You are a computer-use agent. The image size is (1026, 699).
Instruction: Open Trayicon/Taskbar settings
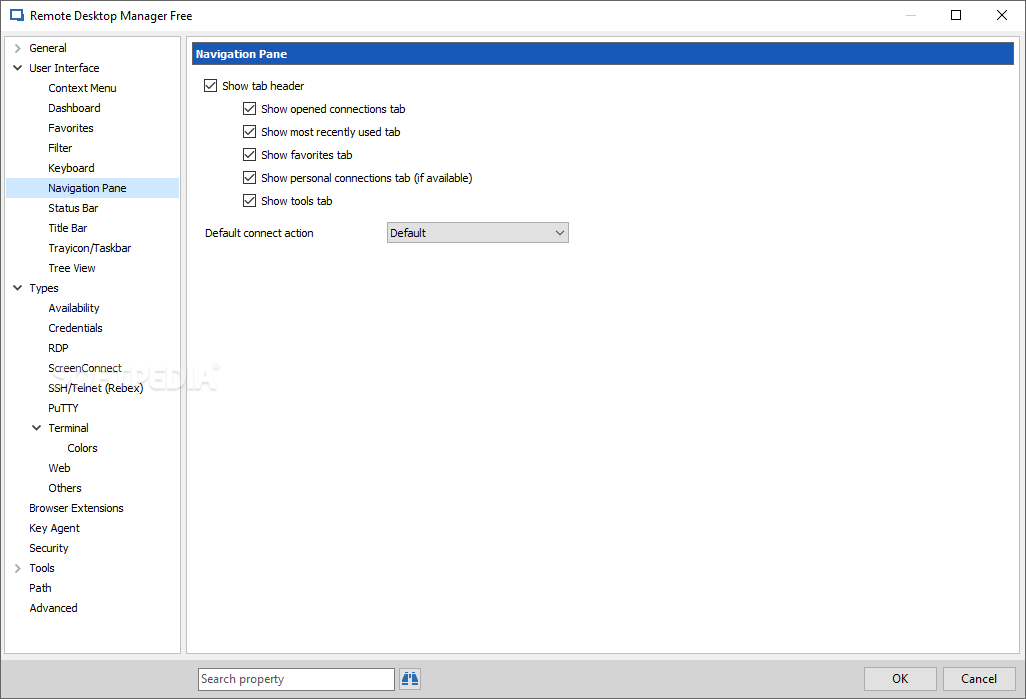click(90, 248)
